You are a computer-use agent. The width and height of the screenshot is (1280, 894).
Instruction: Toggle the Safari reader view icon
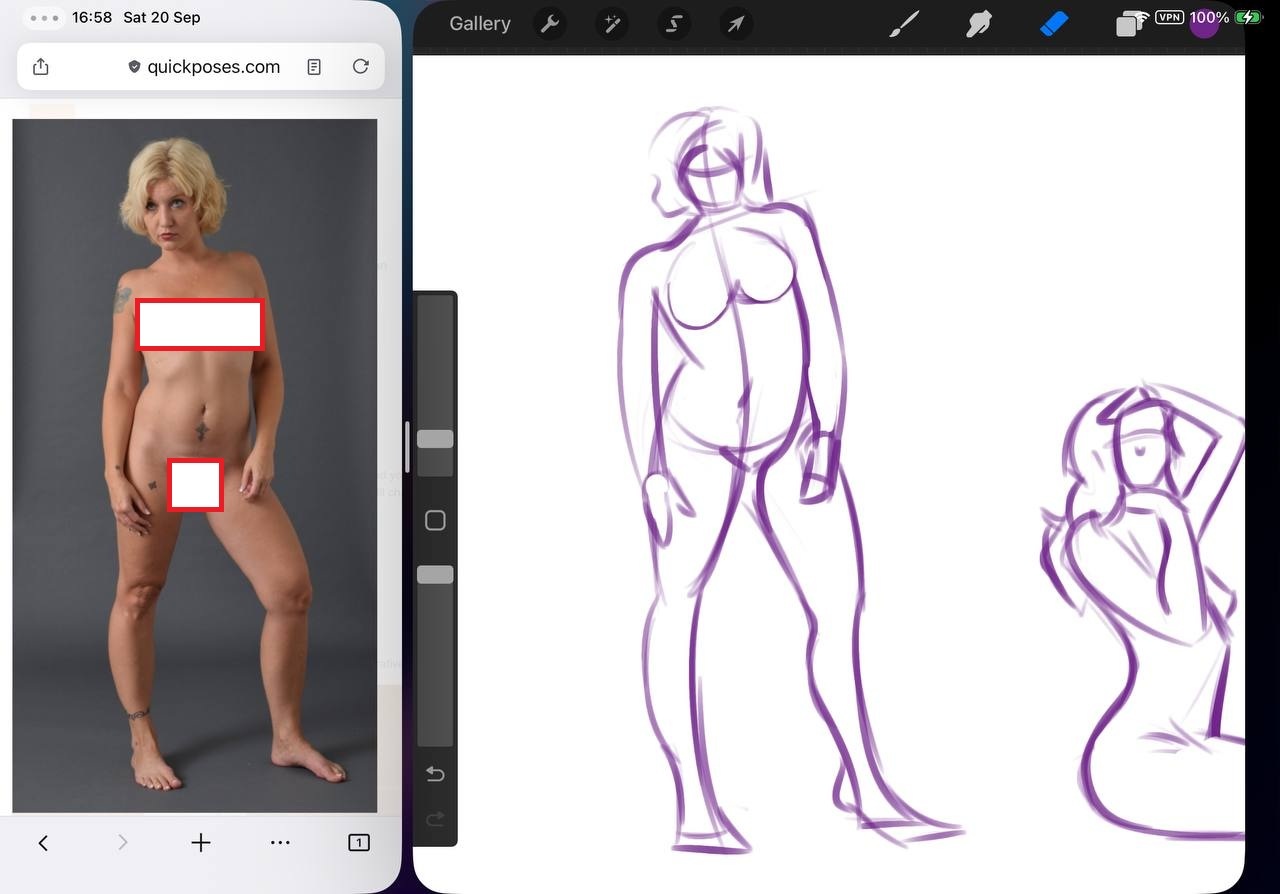point(314,67)
